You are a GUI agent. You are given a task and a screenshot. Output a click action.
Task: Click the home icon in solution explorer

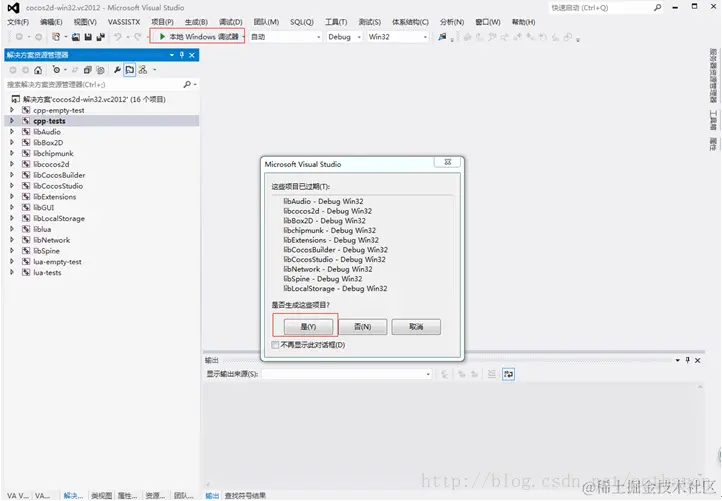click(x=38, y=70)
